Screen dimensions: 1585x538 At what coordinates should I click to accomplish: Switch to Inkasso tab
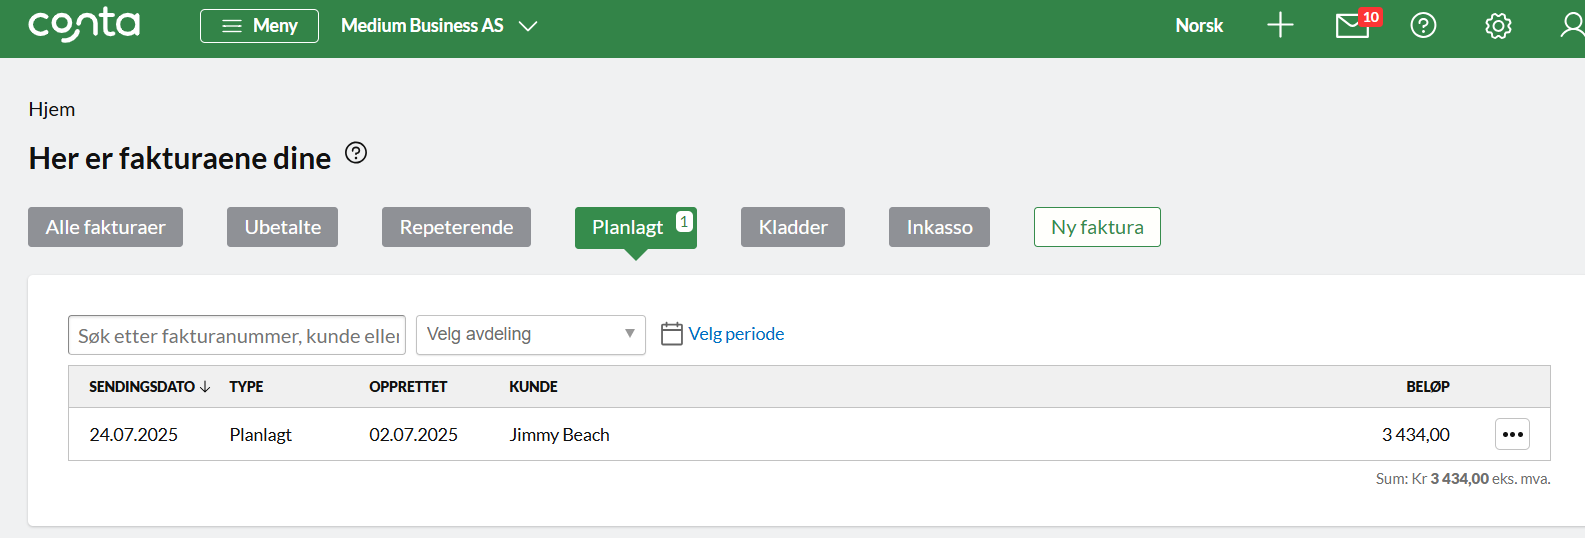939,227
